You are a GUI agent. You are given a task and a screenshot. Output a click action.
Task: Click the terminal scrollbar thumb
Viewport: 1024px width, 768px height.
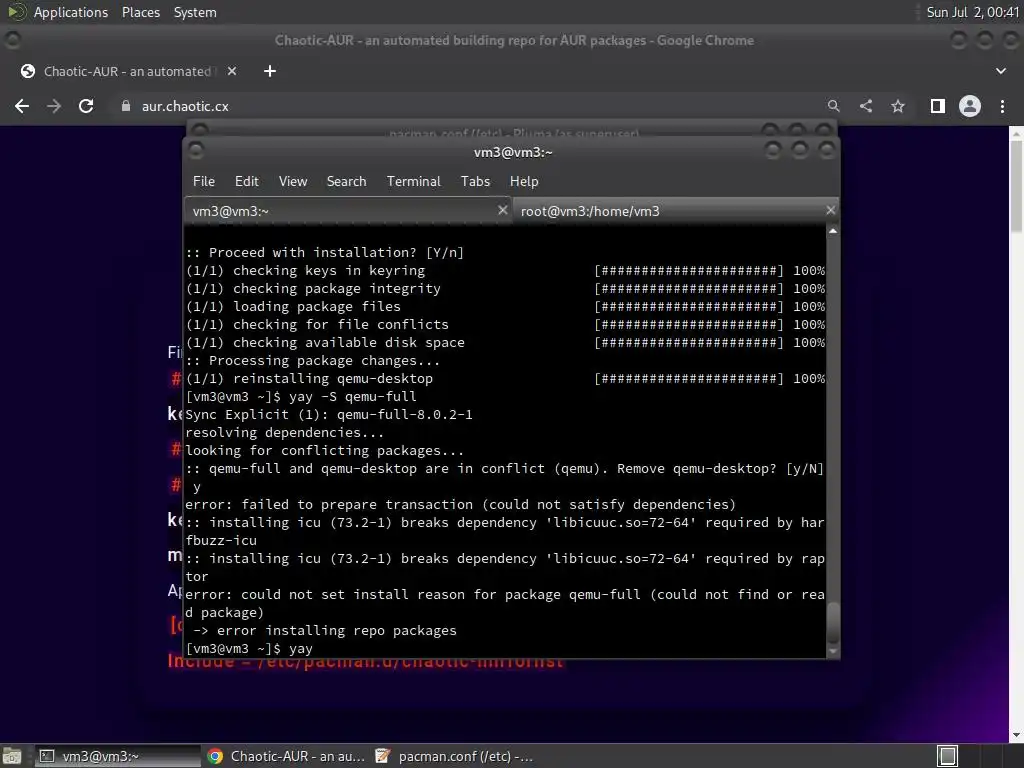tap(833, 622)
